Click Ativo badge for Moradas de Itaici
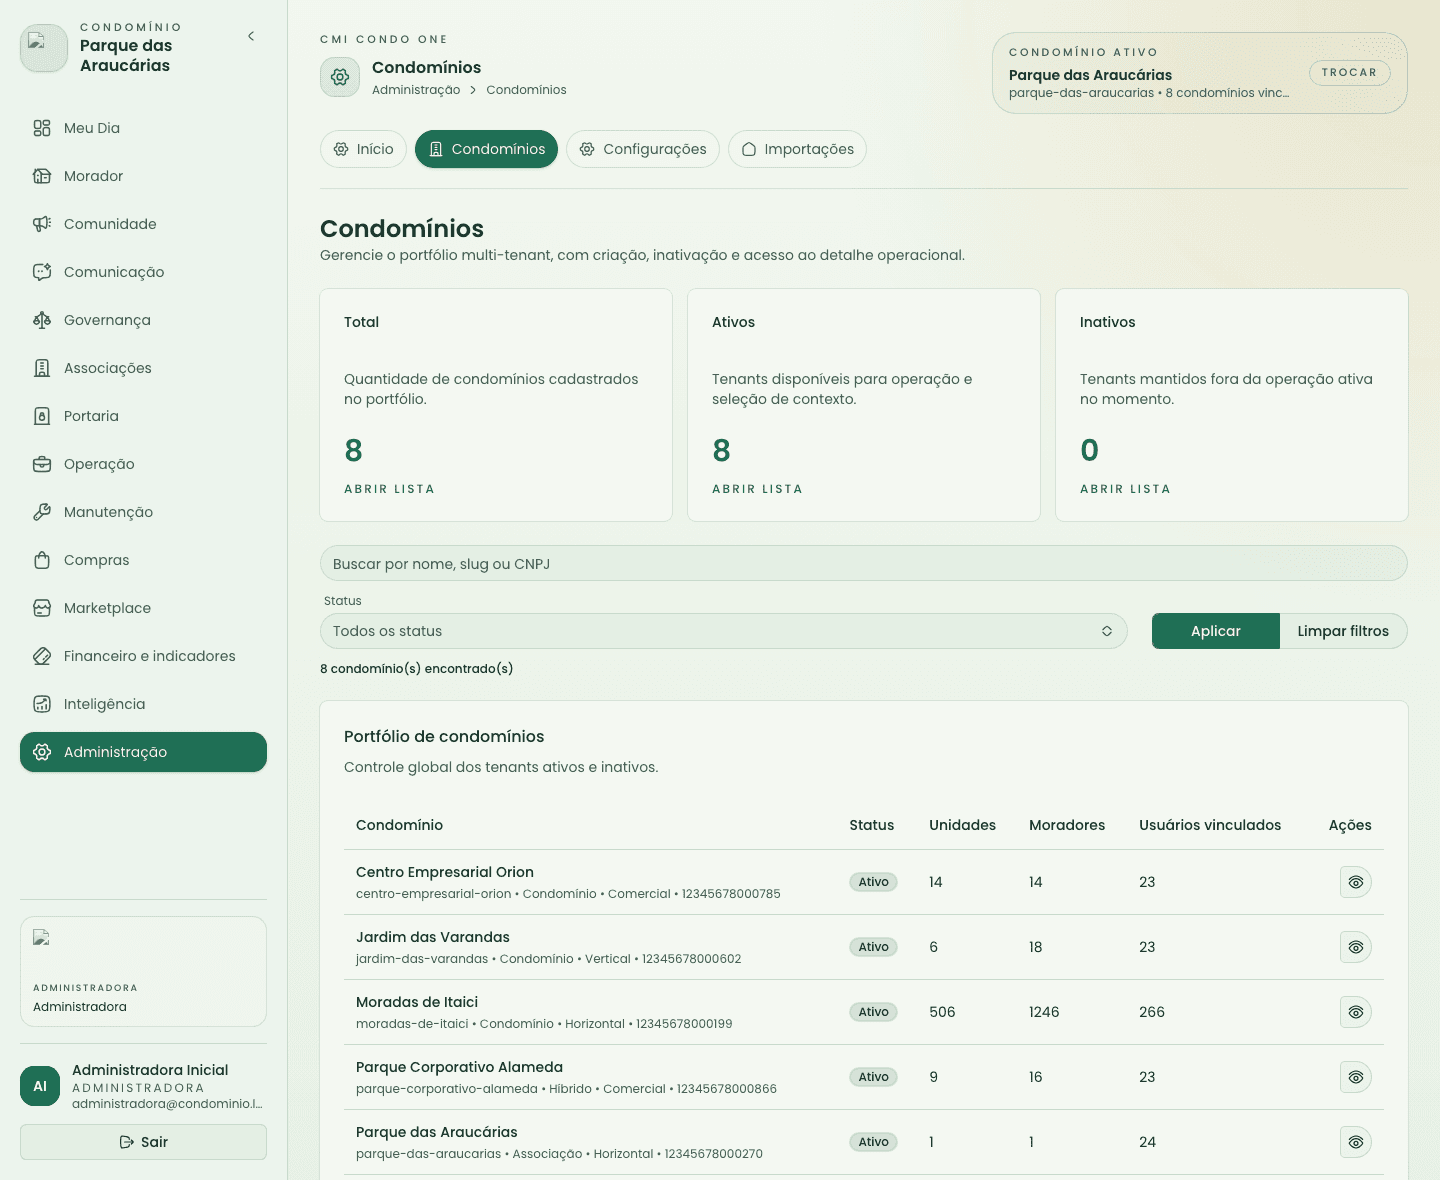This screenshot has height=1180, width=1440. [x=873, y=1012]
